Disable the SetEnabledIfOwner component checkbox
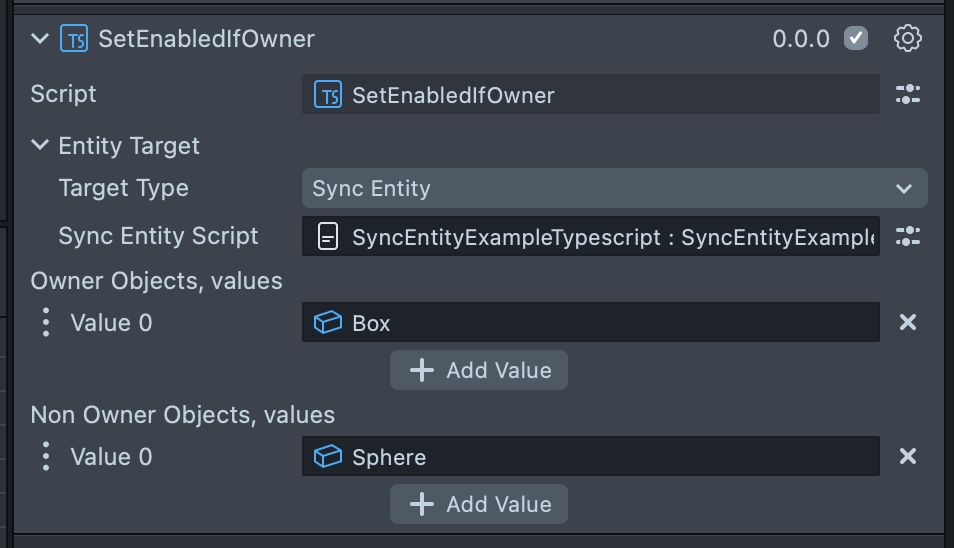This screenshot has width=954, height=548. pyautogui.click(x=855, y=39)
